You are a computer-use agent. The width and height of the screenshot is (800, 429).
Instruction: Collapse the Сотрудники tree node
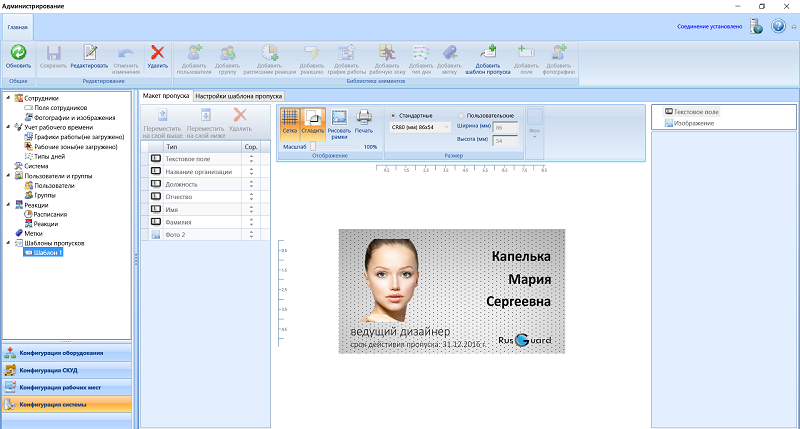tap(8, 99)
